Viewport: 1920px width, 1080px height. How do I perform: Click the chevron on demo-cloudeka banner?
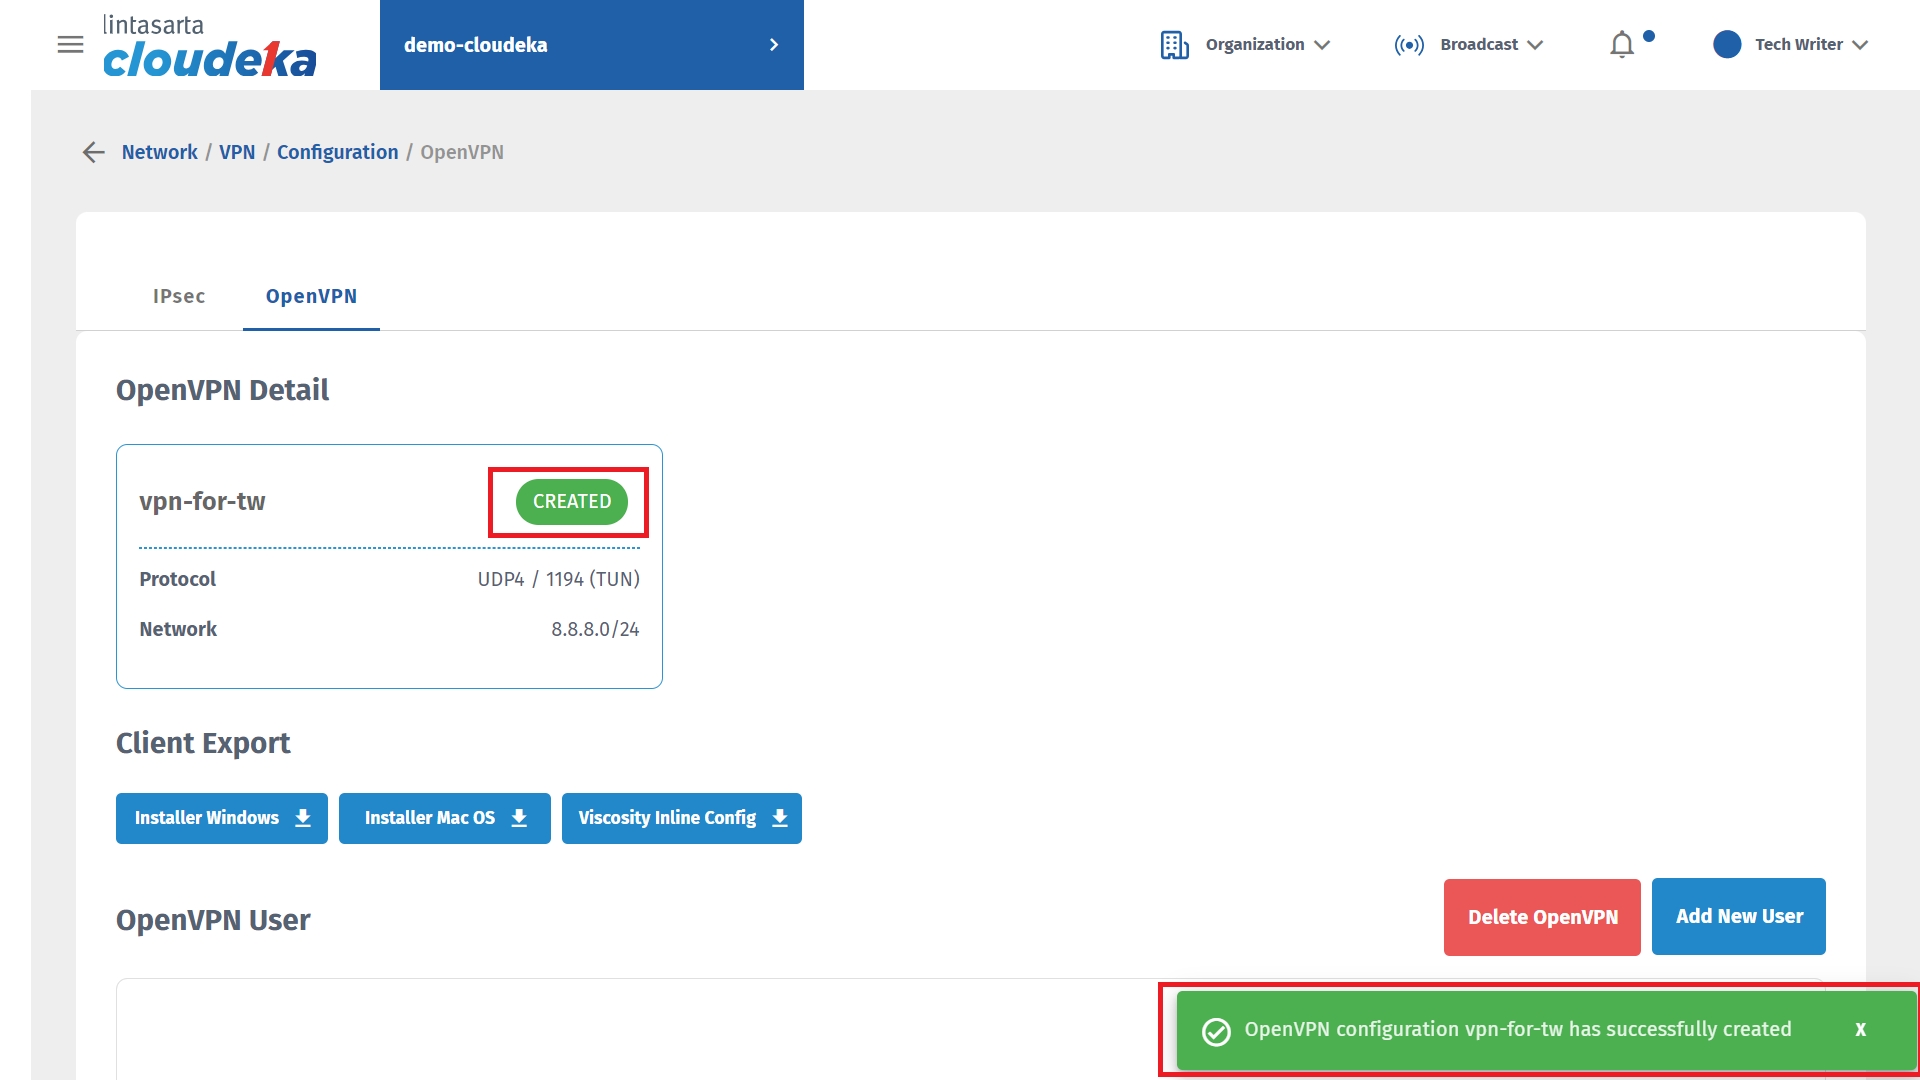[x=773, y=45]
